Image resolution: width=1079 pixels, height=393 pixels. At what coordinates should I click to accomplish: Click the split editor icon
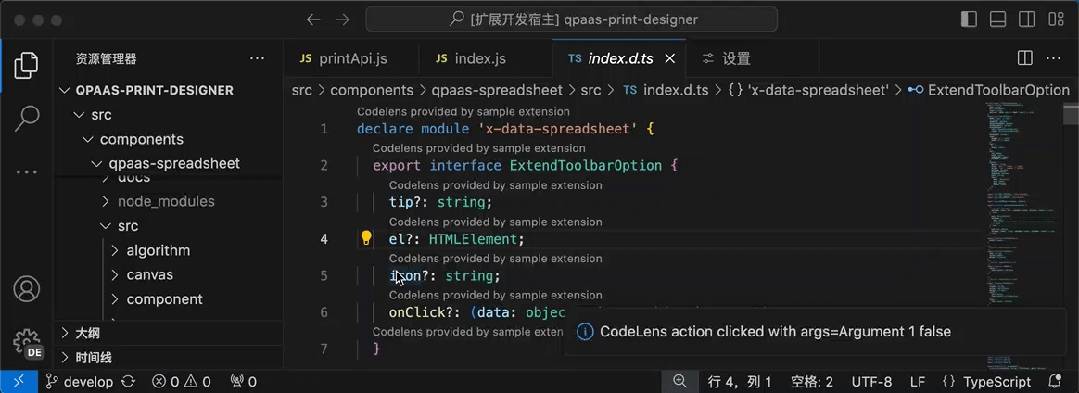tap(1025, 59)
